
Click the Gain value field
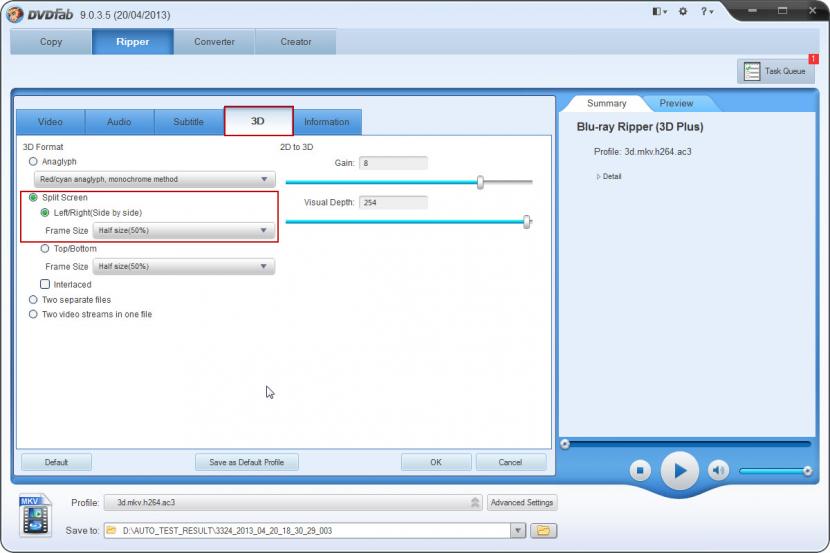click(393, 163)
